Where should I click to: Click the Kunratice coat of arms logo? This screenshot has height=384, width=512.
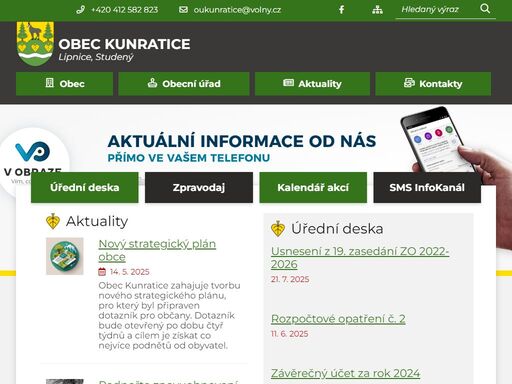[35, 43]
